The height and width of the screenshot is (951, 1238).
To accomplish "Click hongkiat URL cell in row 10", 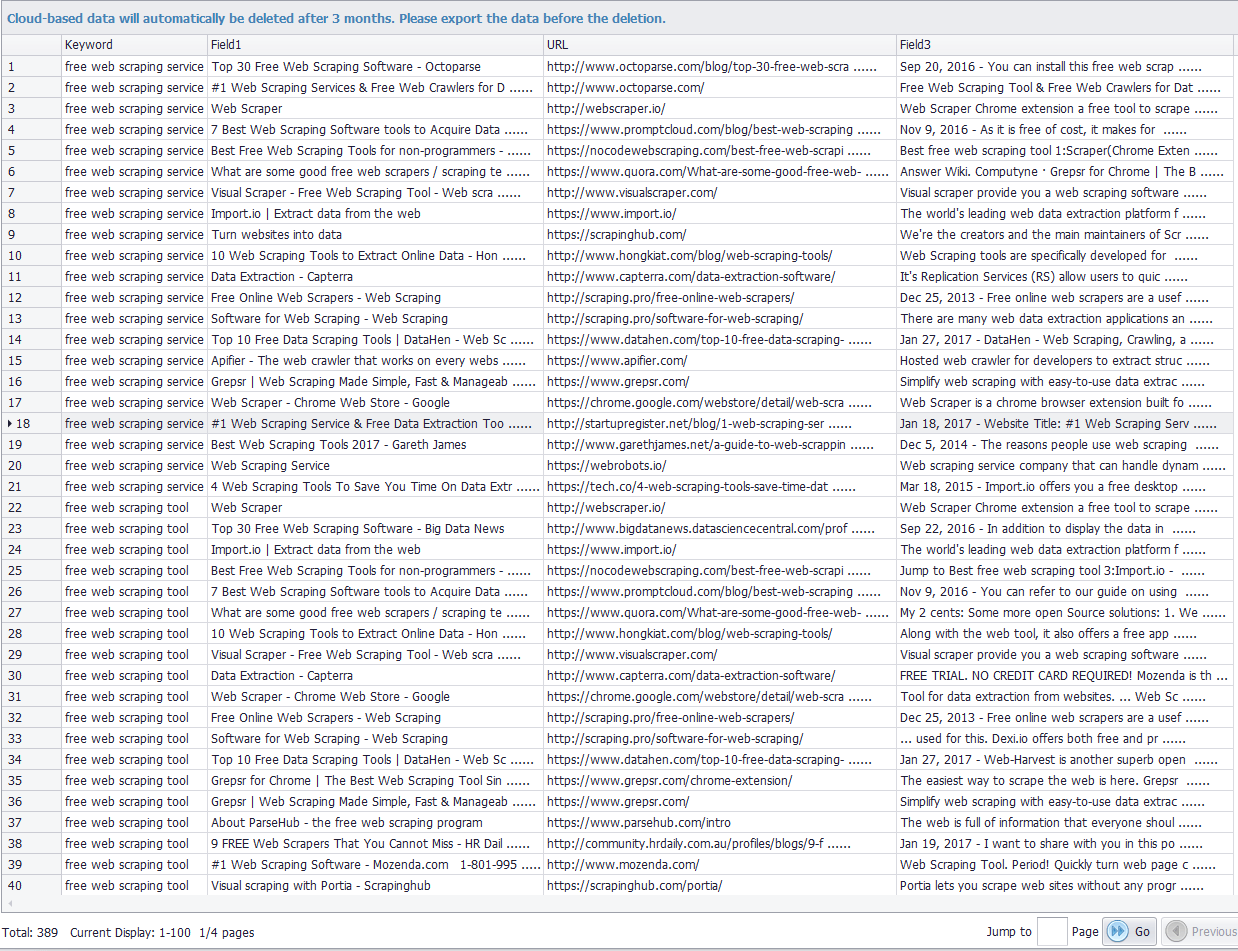I will [x=720, y=256].
